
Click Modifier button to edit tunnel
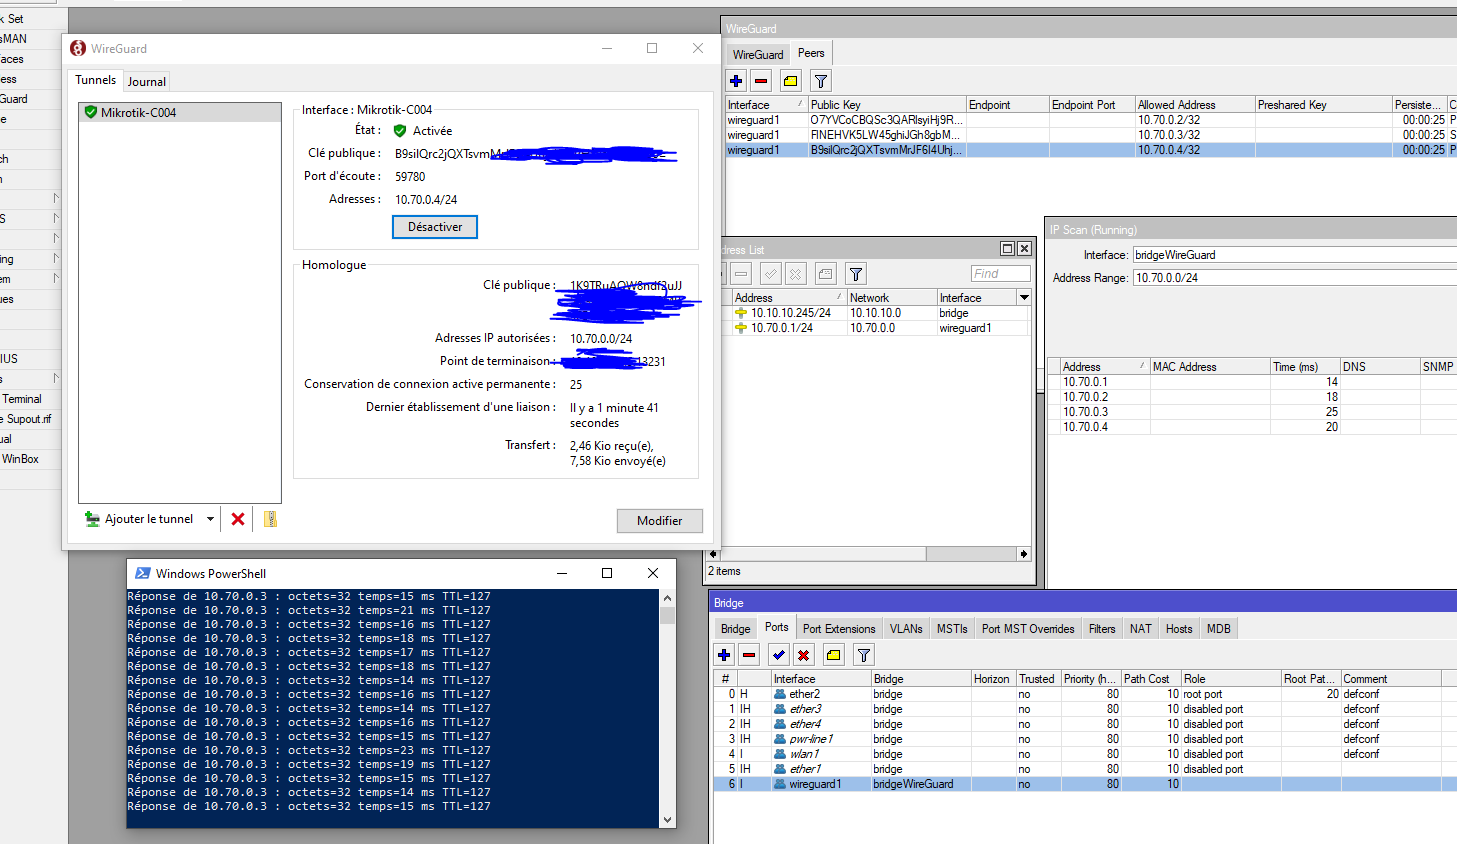coord(660,521)
